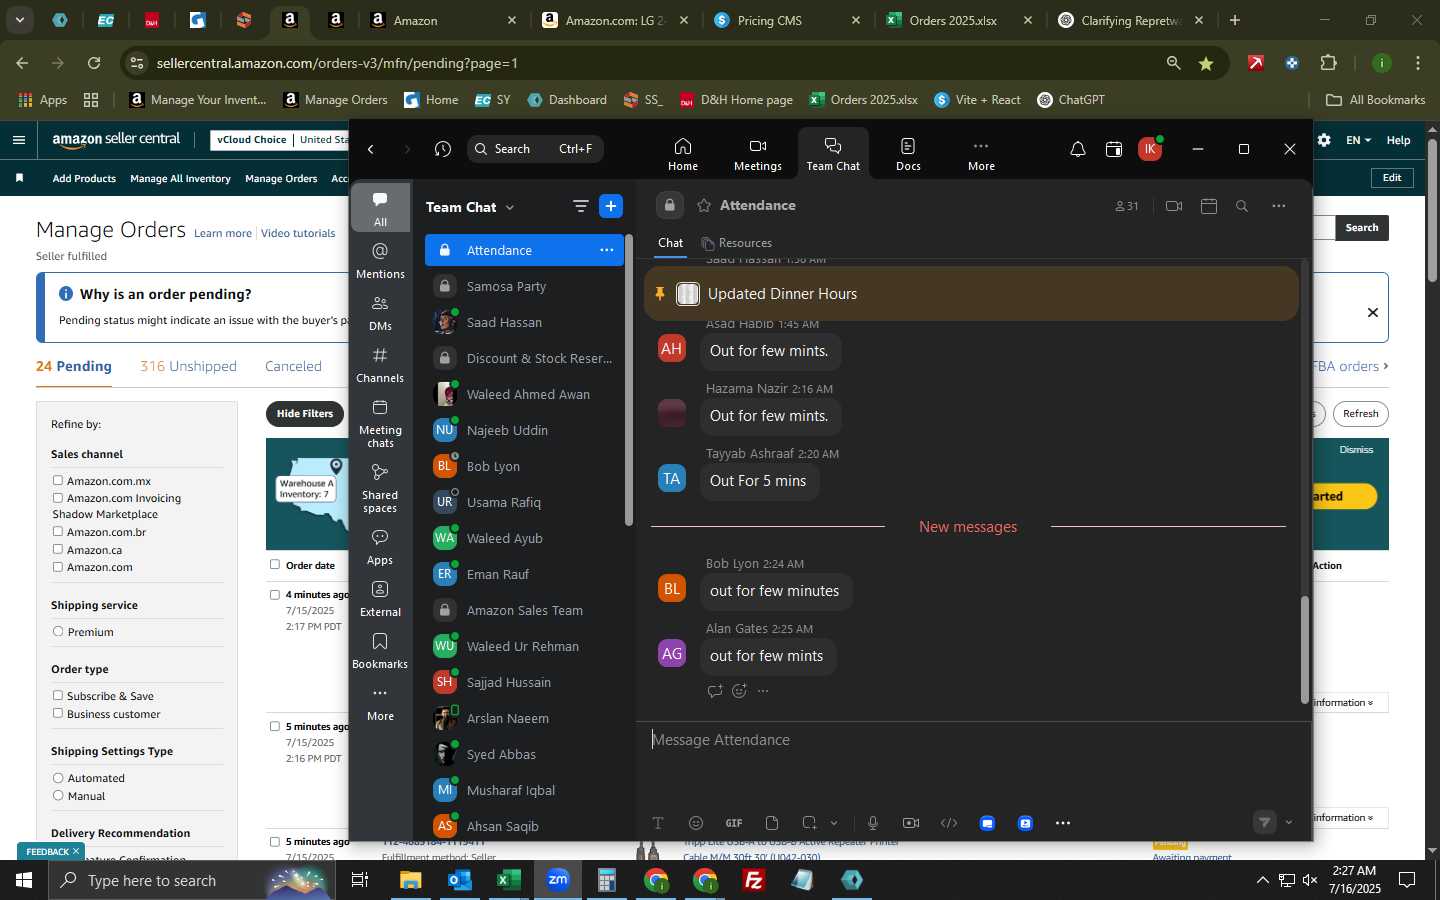The height and width of the screenshot is (900, 1440).
Task: Open EN language dropdown in Seller Central
Action: [1358, 140]
